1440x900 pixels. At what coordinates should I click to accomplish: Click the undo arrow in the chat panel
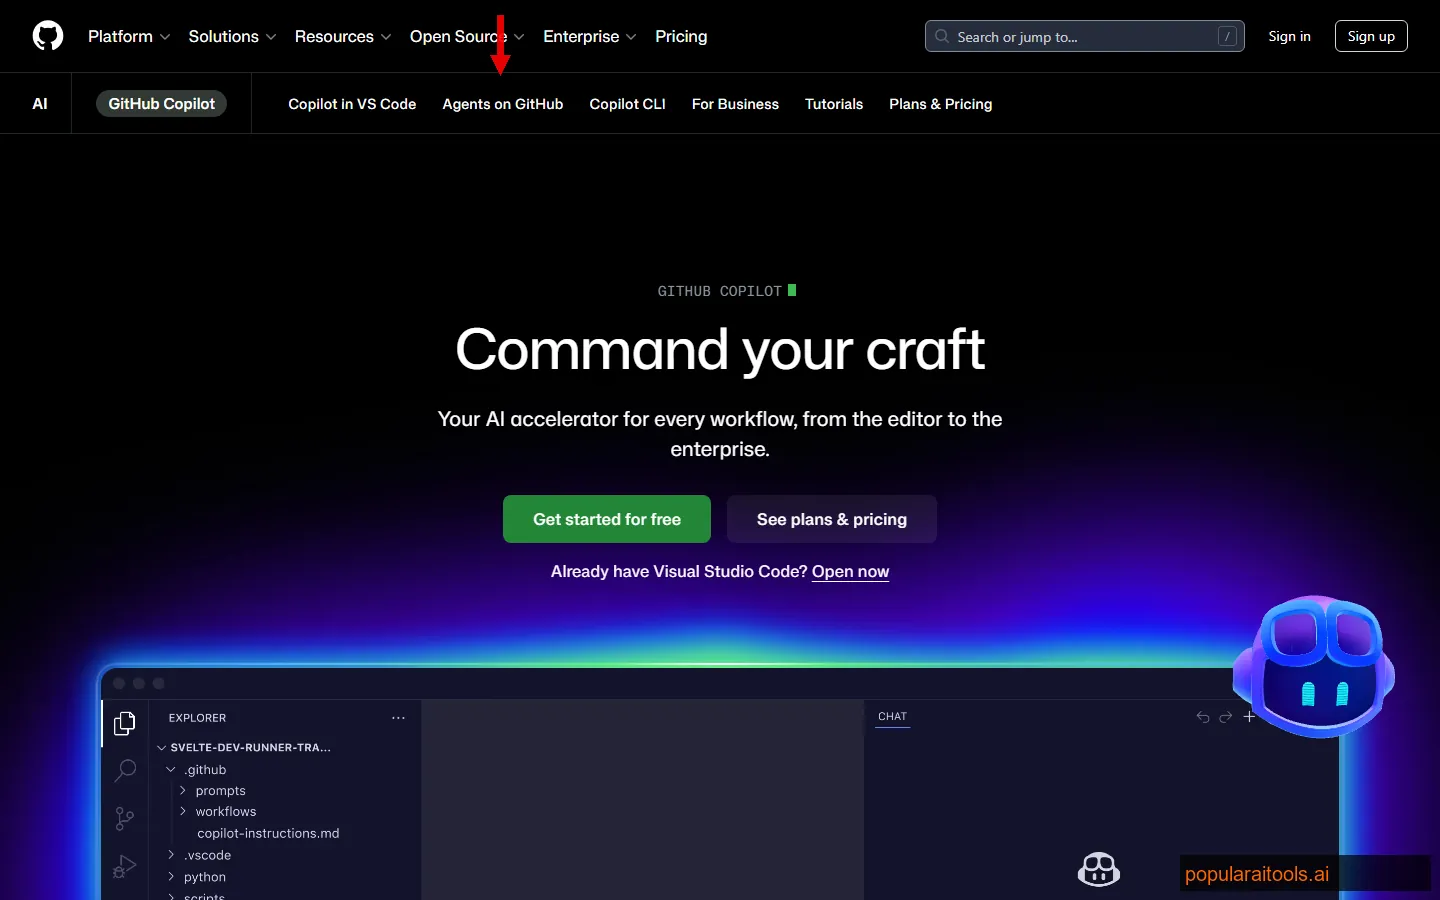click(1202, 717)
